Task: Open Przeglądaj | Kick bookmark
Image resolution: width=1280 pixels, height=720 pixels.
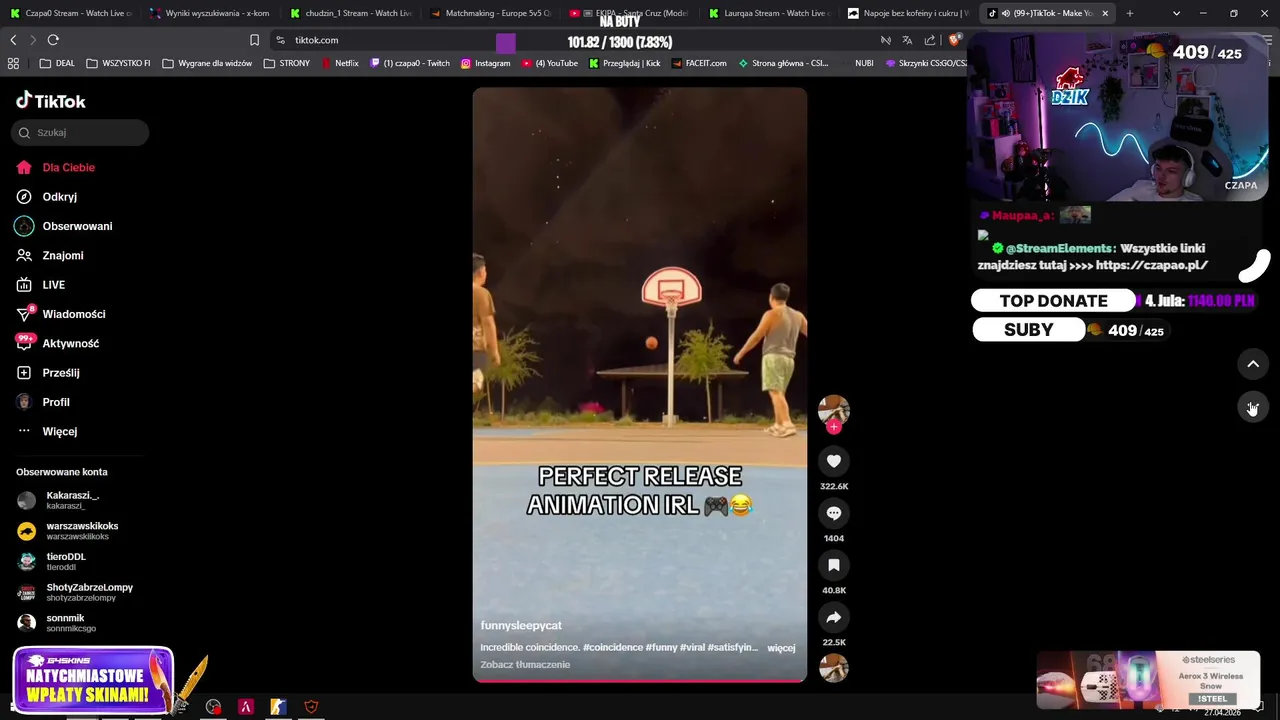Action: click(x=625, y=63)
